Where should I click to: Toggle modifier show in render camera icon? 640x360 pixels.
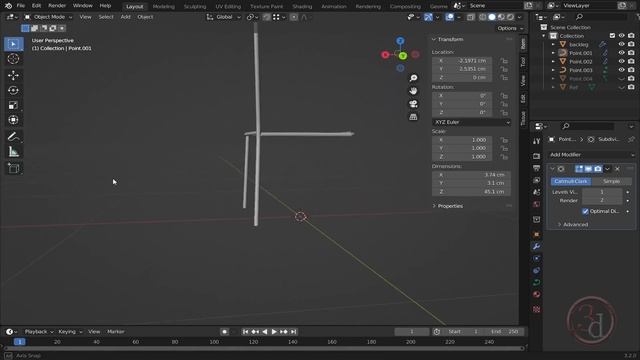pos(598,169)
